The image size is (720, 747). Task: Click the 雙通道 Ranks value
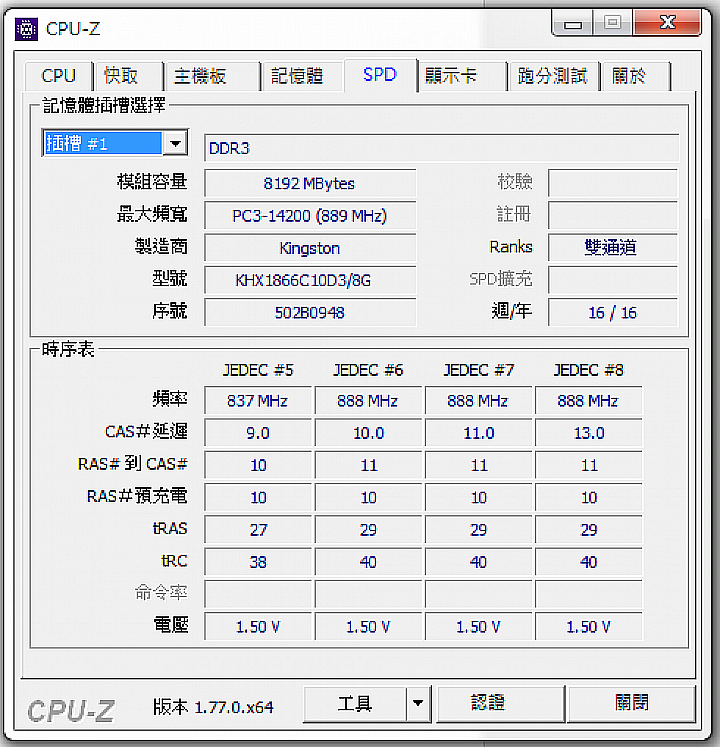click(613, 248)
